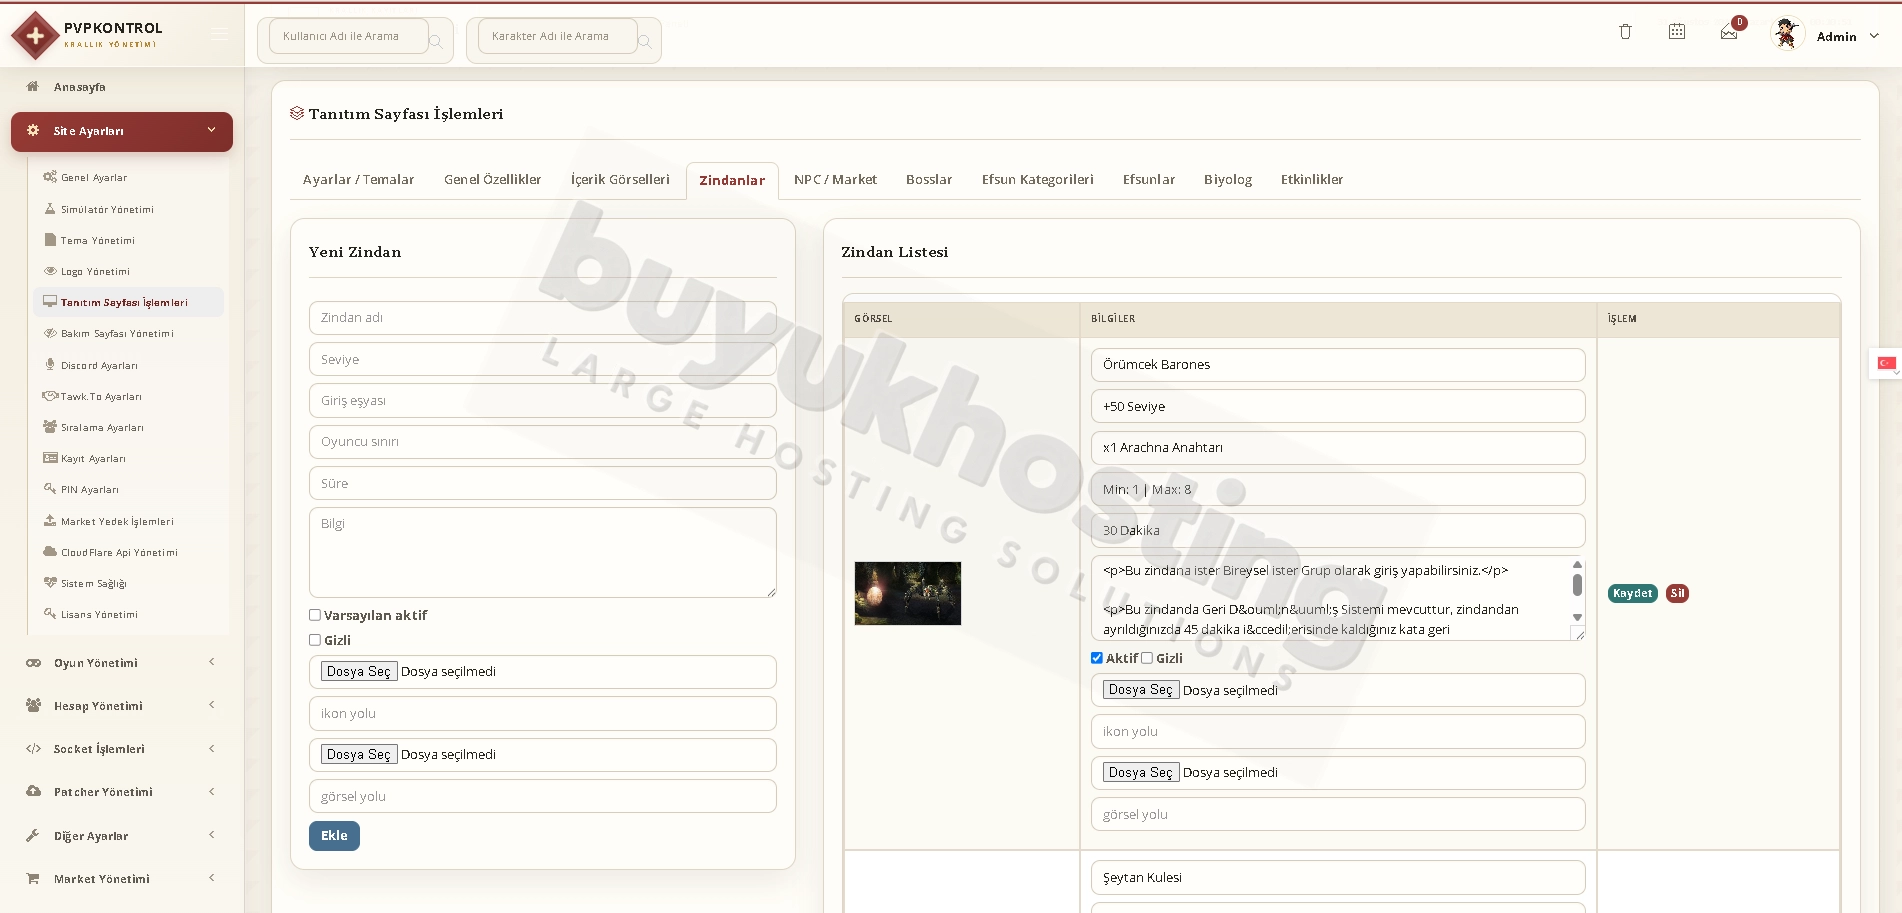Click the search icon beside Karakter Adı field

click(645, 41)
